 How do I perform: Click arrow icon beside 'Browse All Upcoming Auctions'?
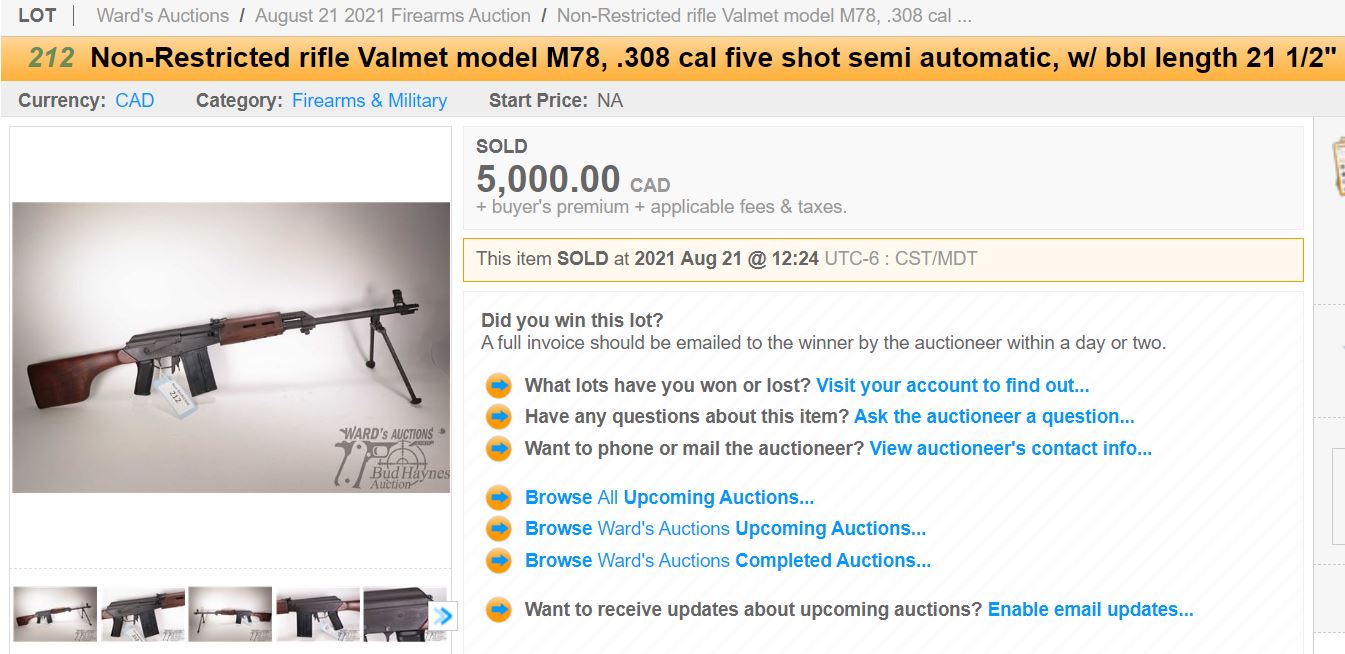tap(498, 498)
